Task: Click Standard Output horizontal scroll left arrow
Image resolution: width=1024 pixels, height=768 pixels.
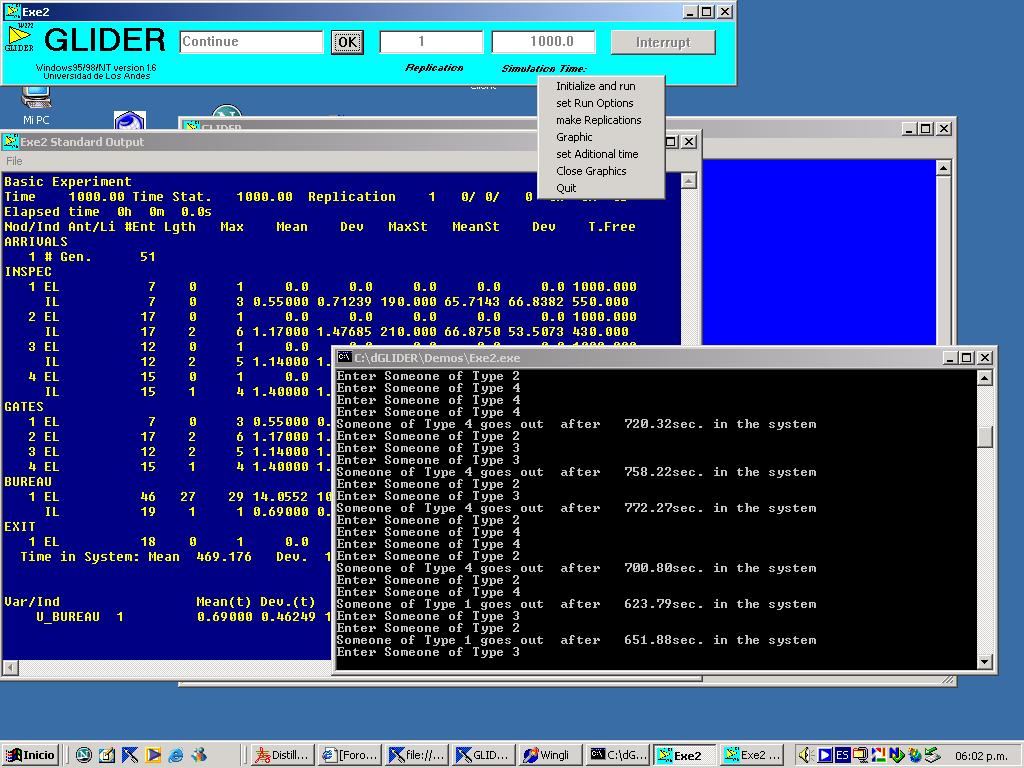Action: 10,667
